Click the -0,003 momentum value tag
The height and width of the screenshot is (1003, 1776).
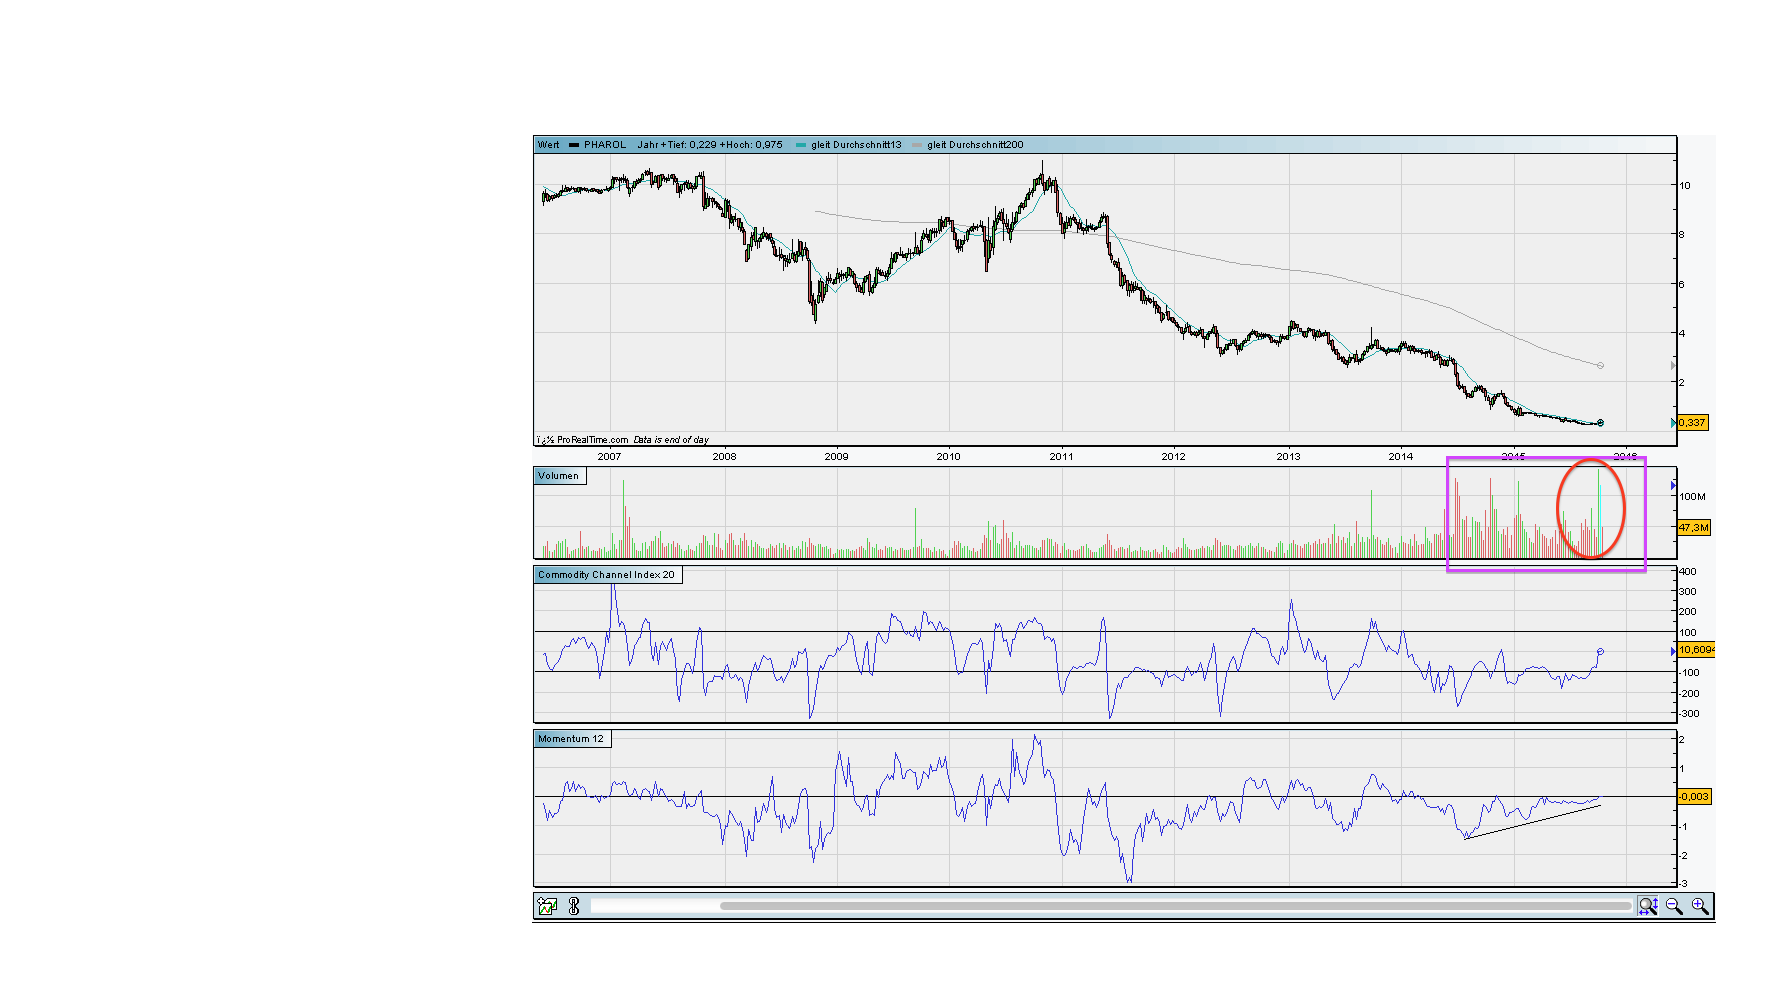tap(1693, 797)
